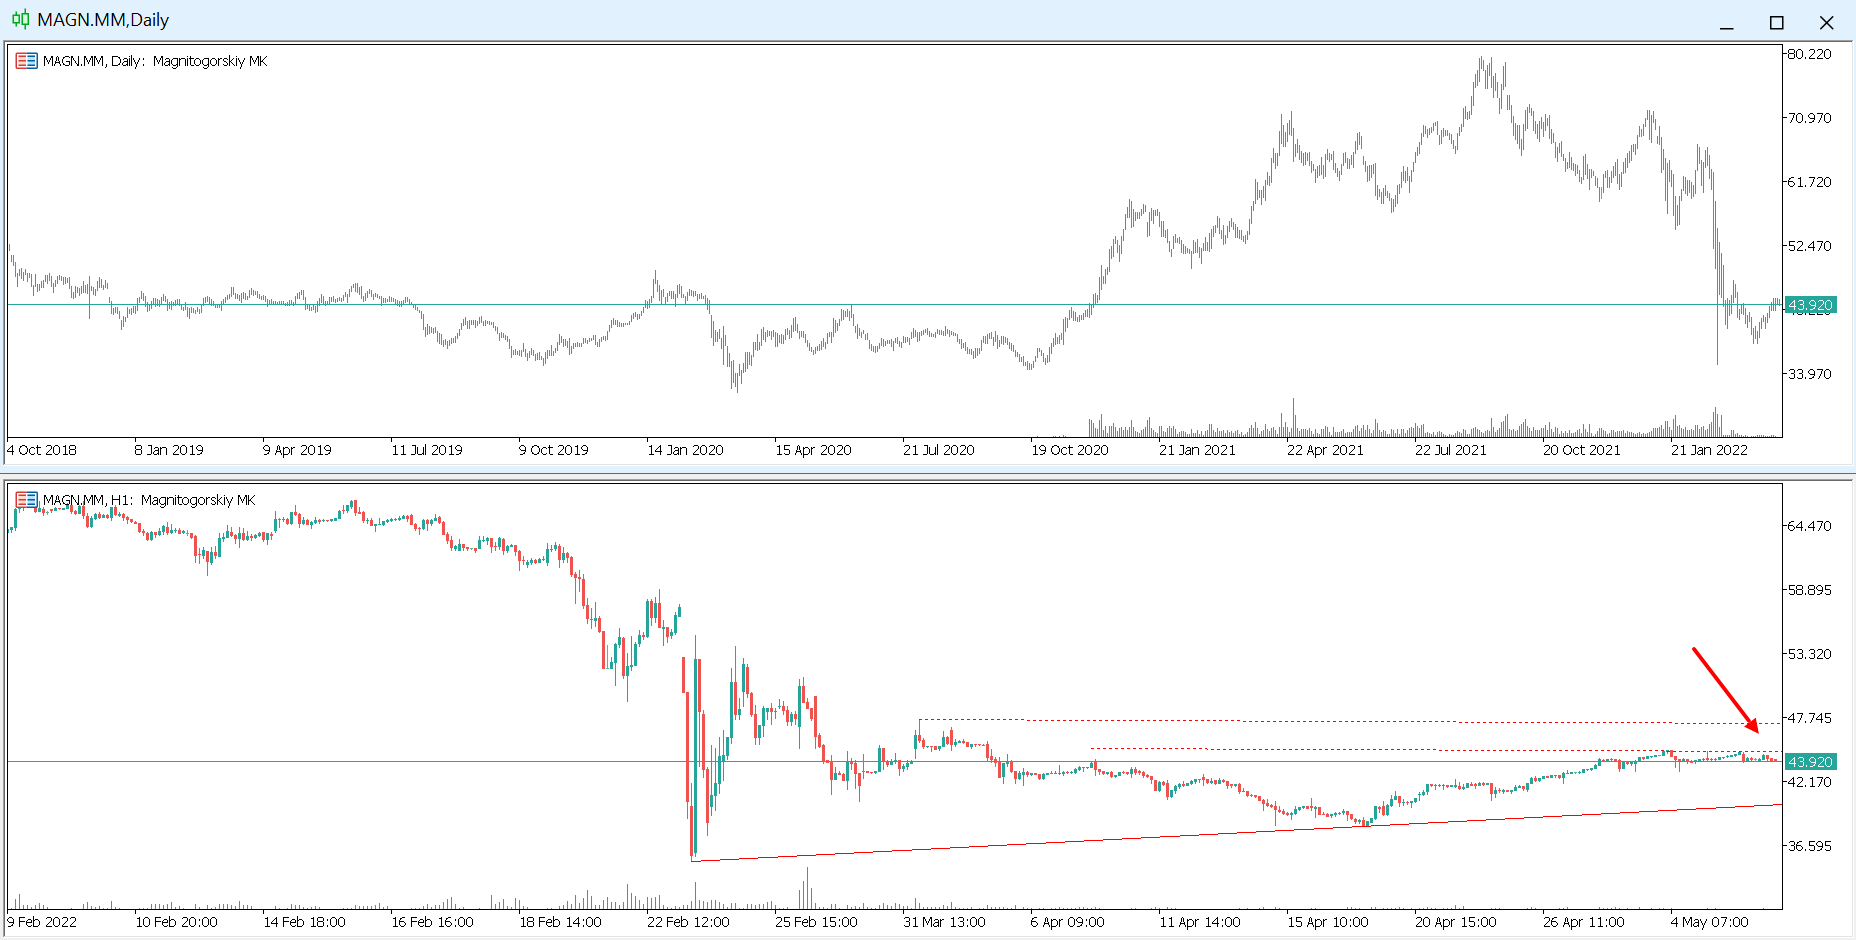Screen dimensions: 1856x940
Task: Click the 64.470 price scale value on H1 chart
Action: coord(1809,526)
